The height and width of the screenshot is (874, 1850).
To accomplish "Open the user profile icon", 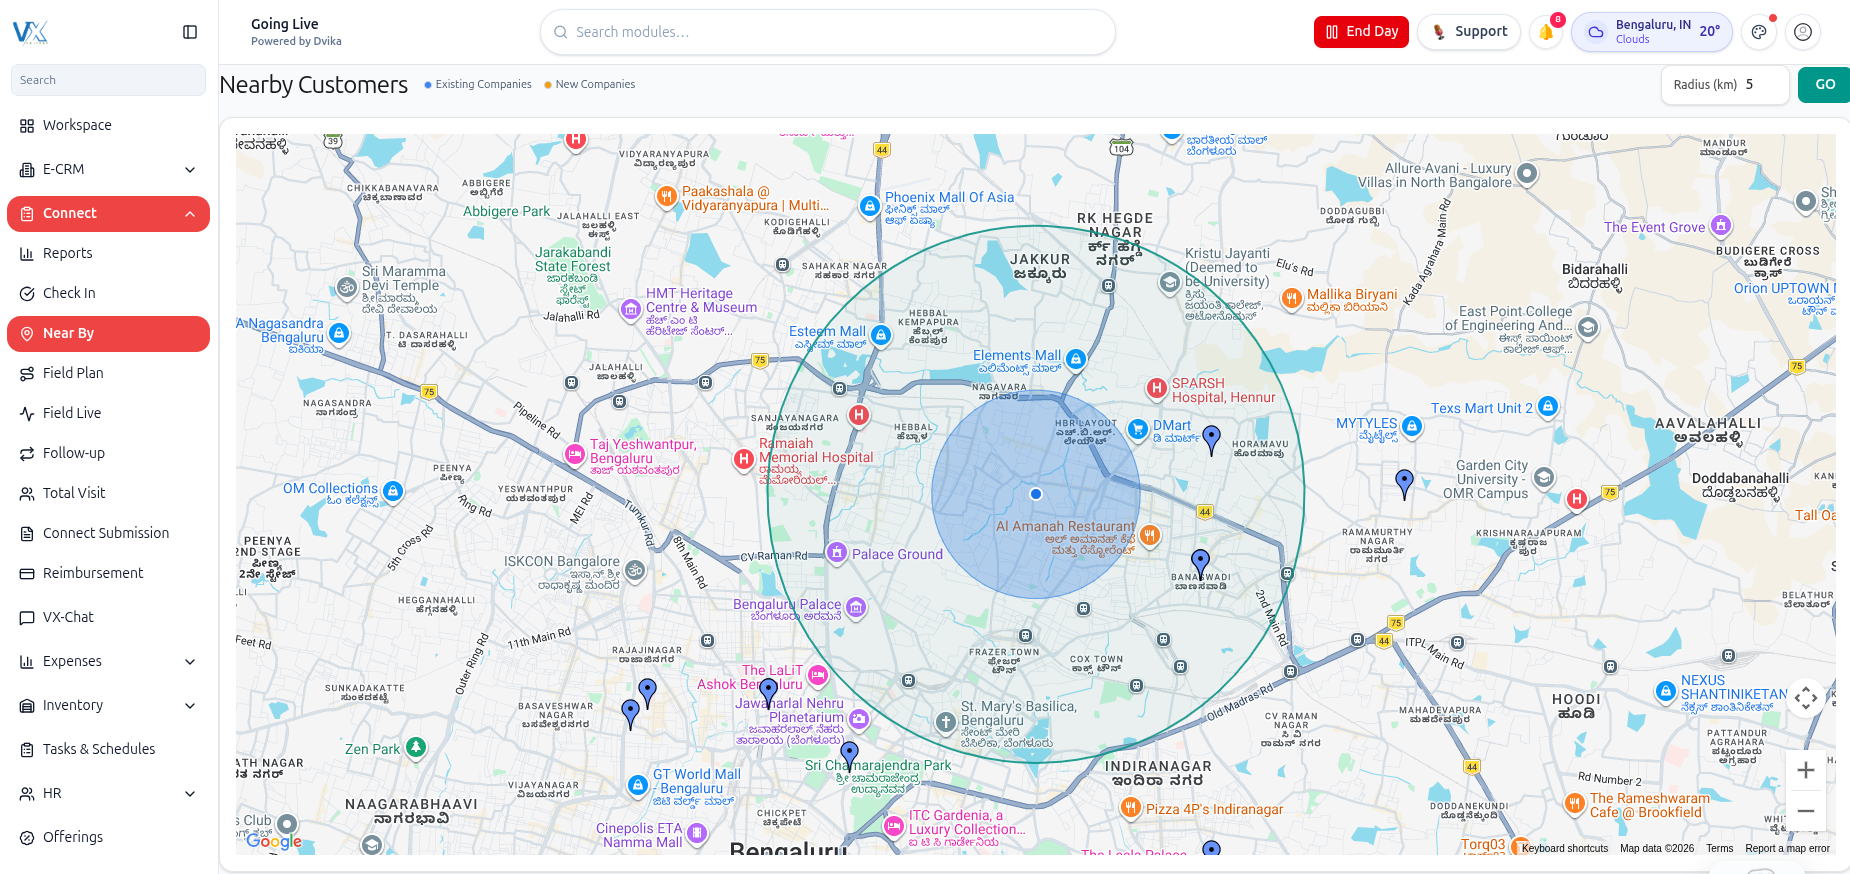I will pyautogui.click(x=1802, y=32).
